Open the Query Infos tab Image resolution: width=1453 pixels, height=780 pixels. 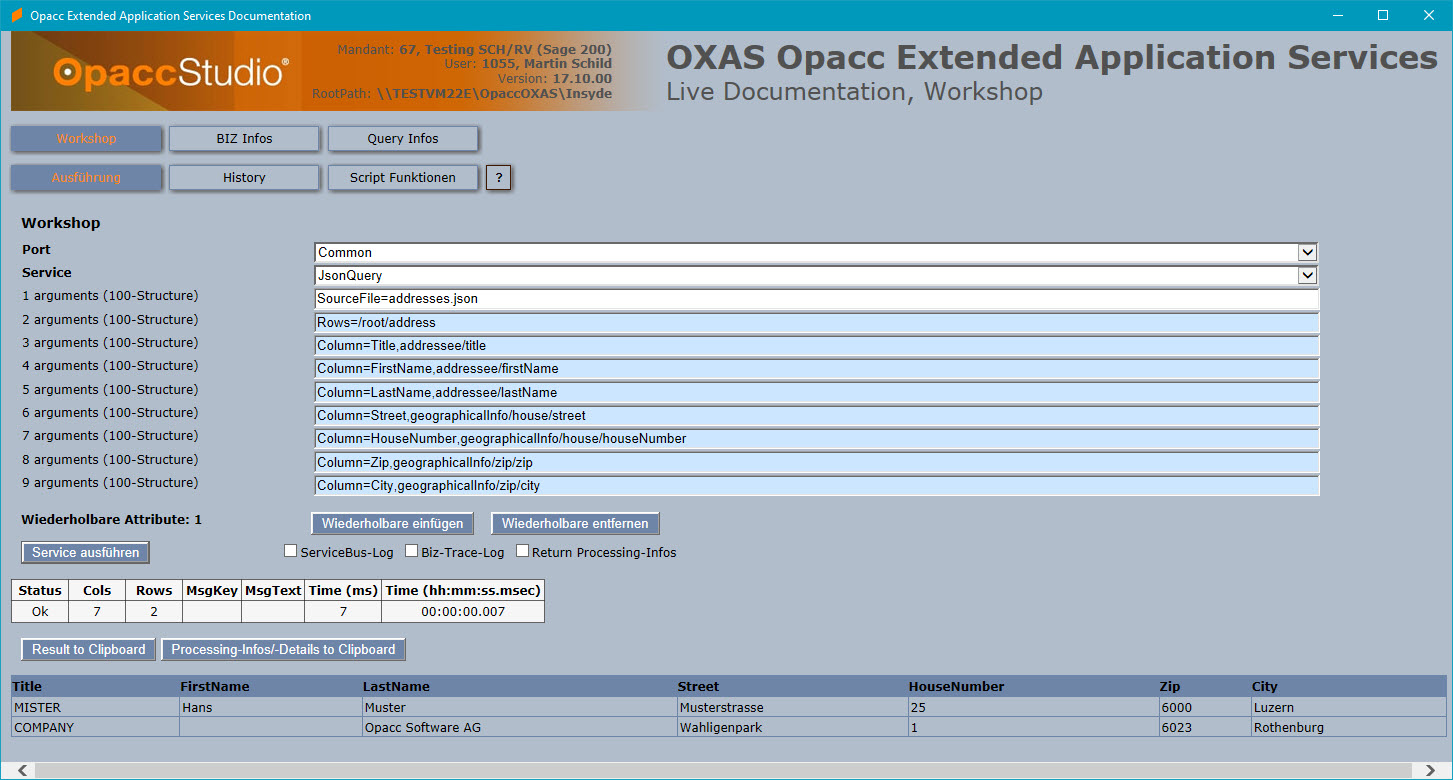403,138
